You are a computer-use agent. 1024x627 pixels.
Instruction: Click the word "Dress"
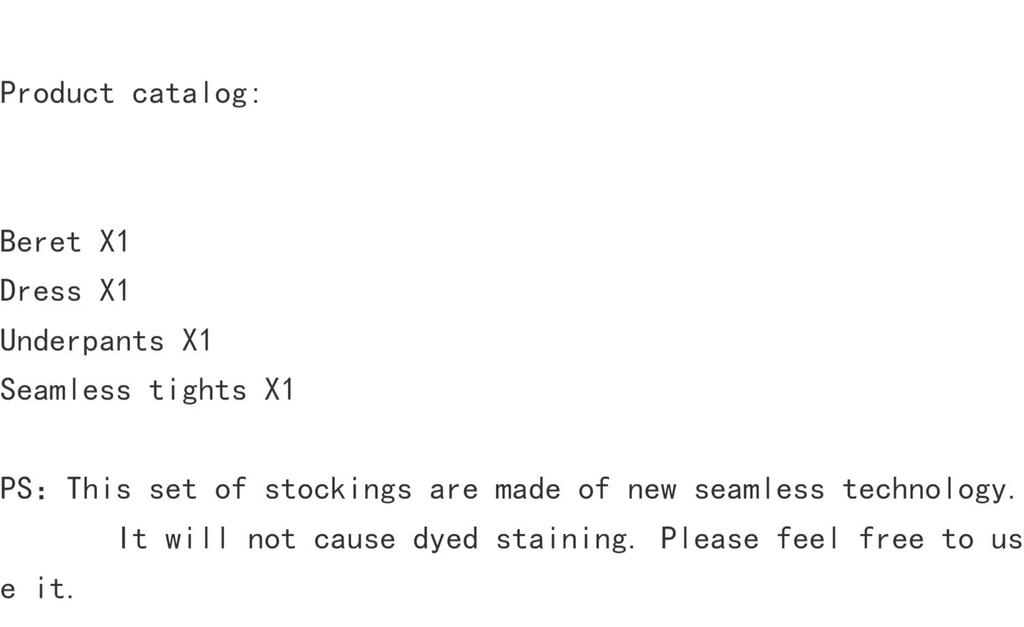tap(40, 291)
